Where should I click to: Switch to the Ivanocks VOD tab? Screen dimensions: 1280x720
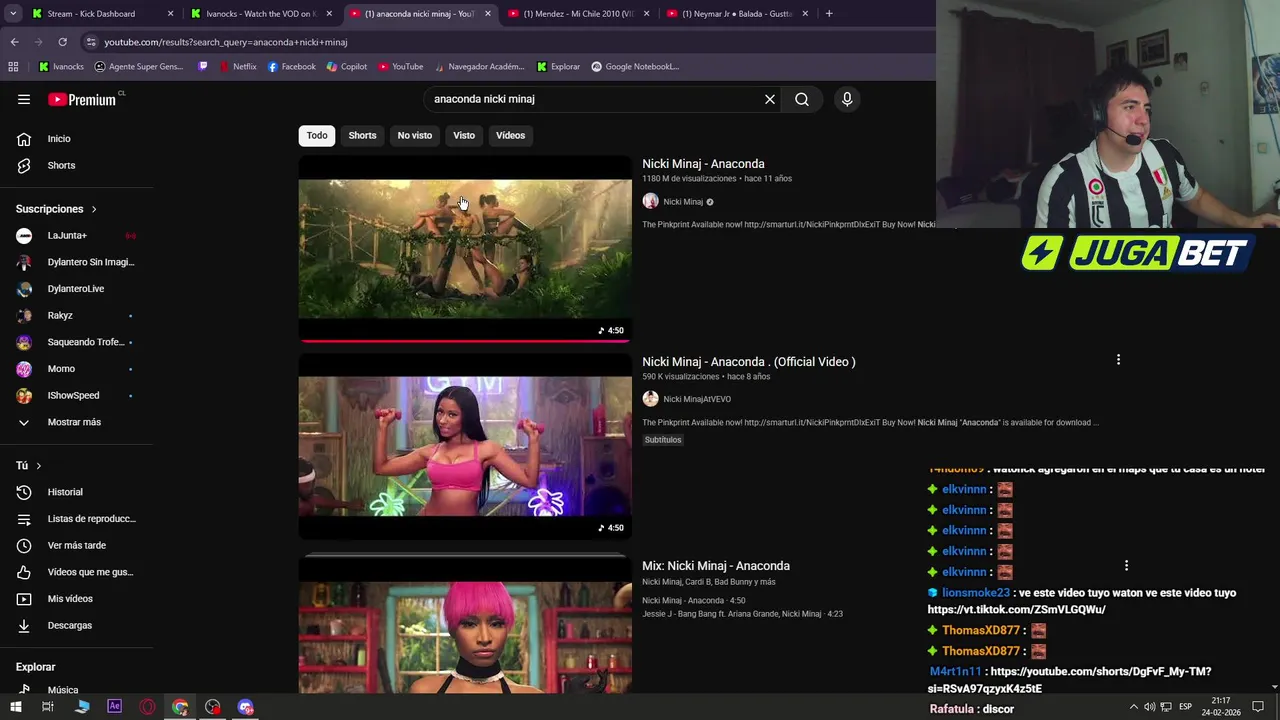[262, 14]
